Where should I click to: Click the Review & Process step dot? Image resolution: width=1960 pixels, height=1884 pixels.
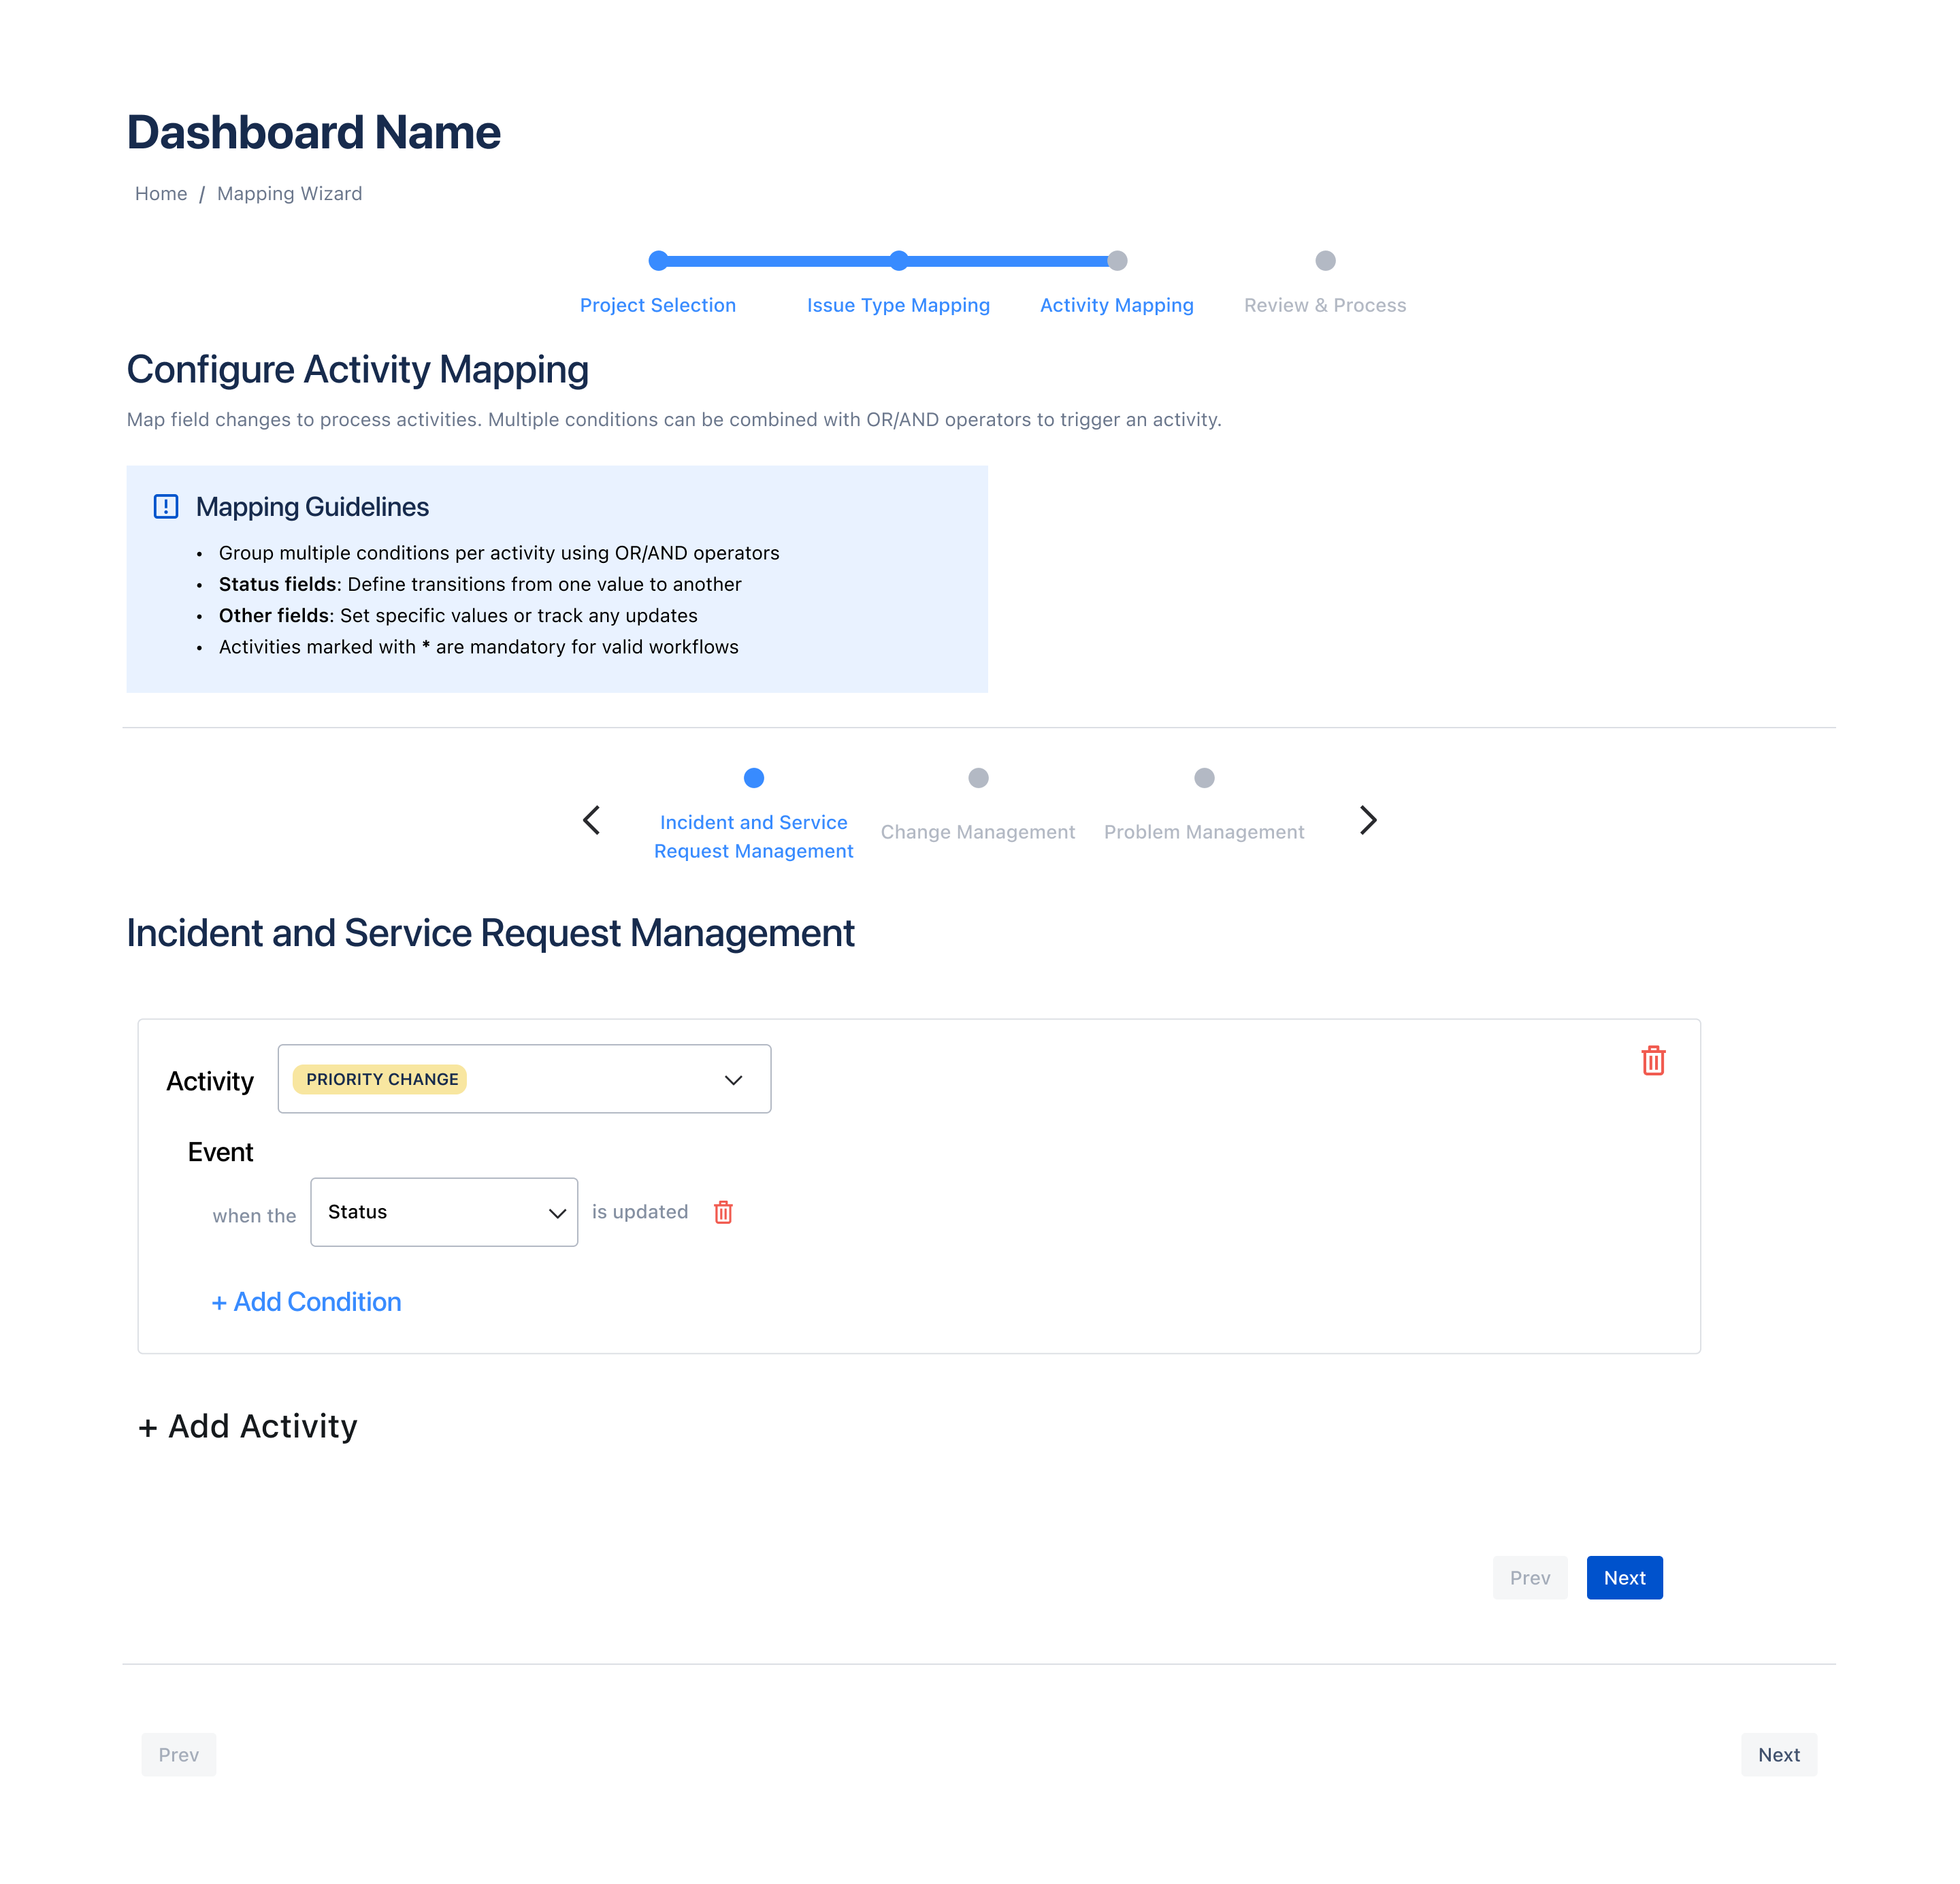click(1325, 261)
